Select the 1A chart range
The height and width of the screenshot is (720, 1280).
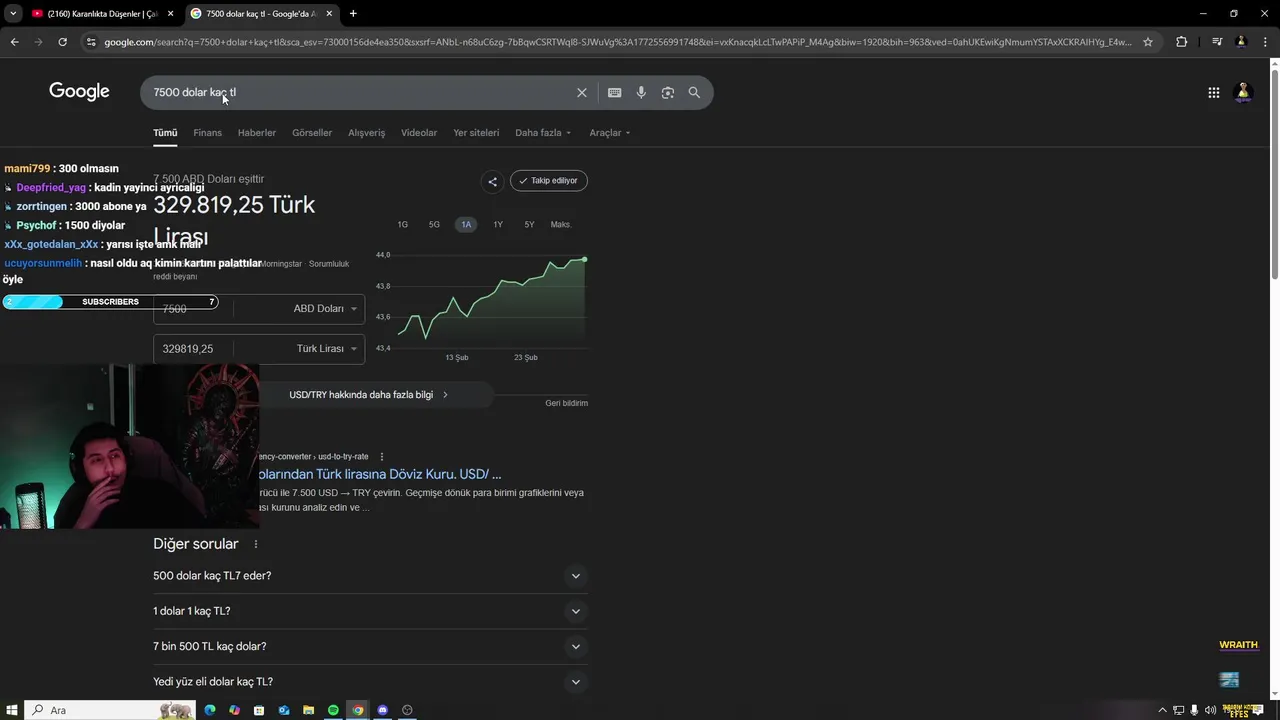point(466,225)
